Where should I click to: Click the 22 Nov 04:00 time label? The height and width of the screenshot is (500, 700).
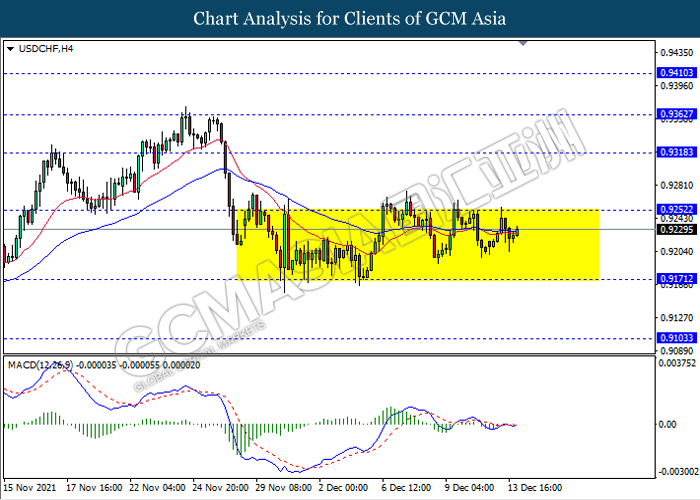158,488
